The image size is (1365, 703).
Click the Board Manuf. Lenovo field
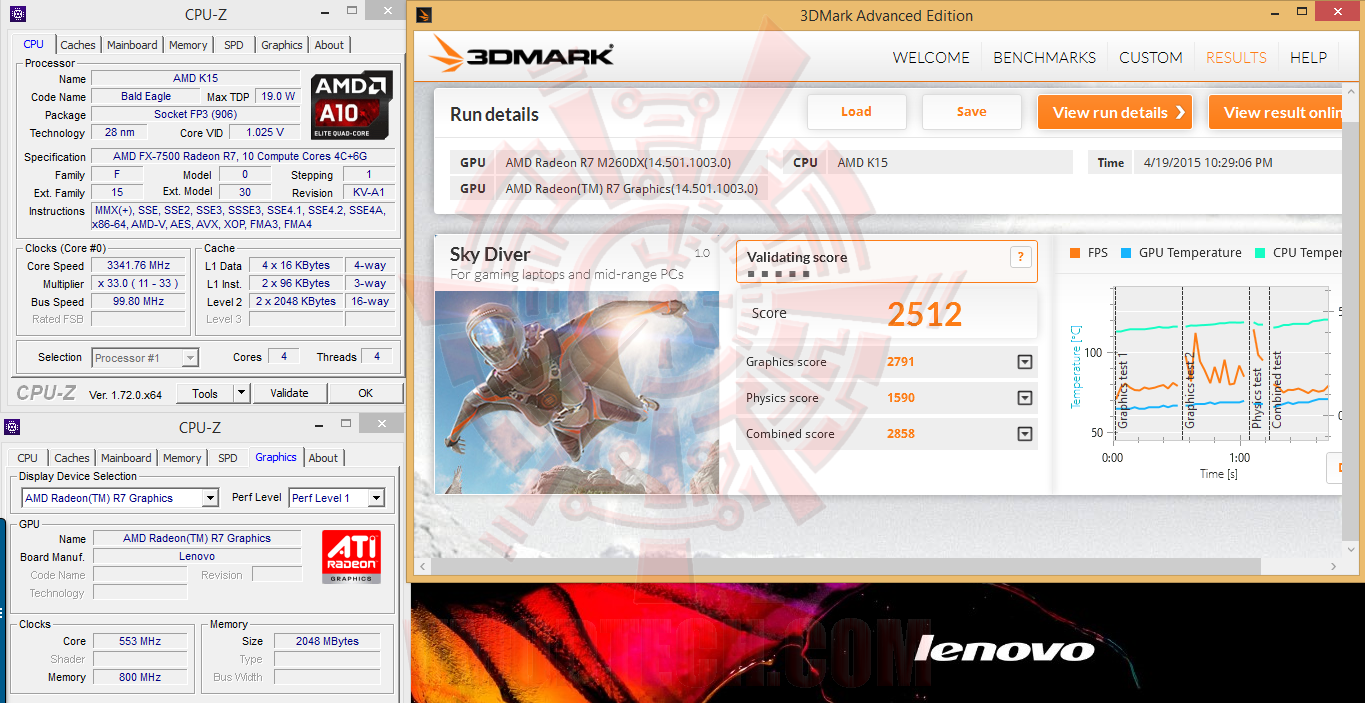197,556
